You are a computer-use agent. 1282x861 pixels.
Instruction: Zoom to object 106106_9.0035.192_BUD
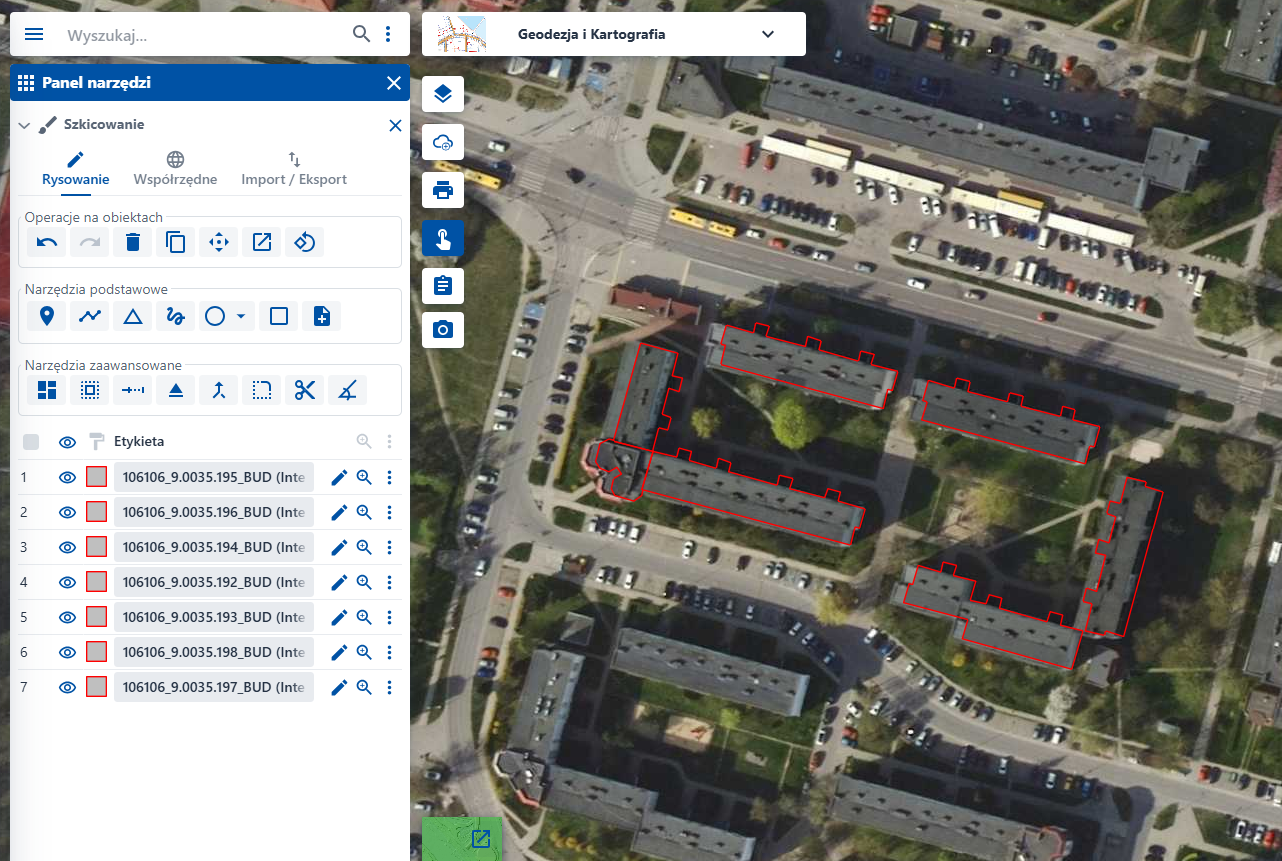(364, 583)
